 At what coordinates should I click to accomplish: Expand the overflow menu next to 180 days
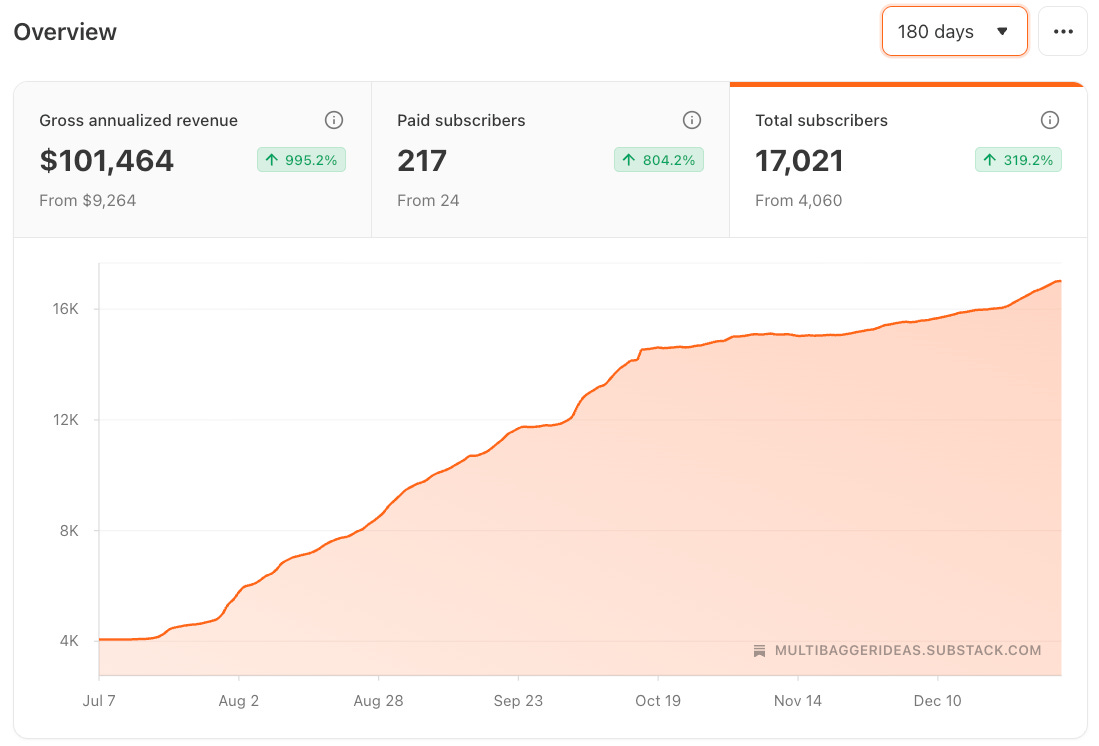(x=1063, y=31)
